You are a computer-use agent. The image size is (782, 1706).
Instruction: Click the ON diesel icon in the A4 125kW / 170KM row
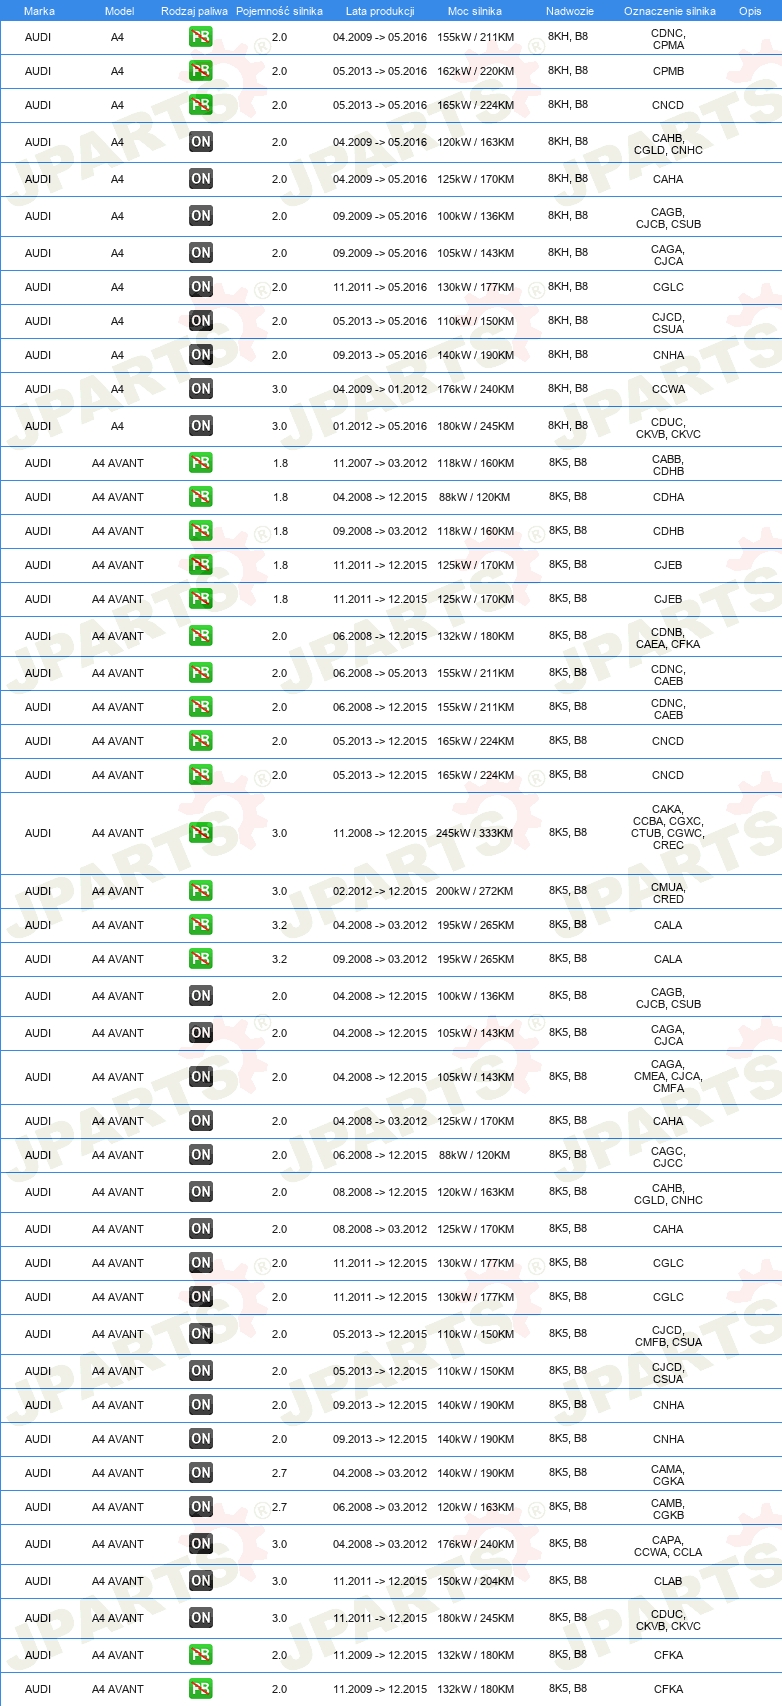(201, 179)
